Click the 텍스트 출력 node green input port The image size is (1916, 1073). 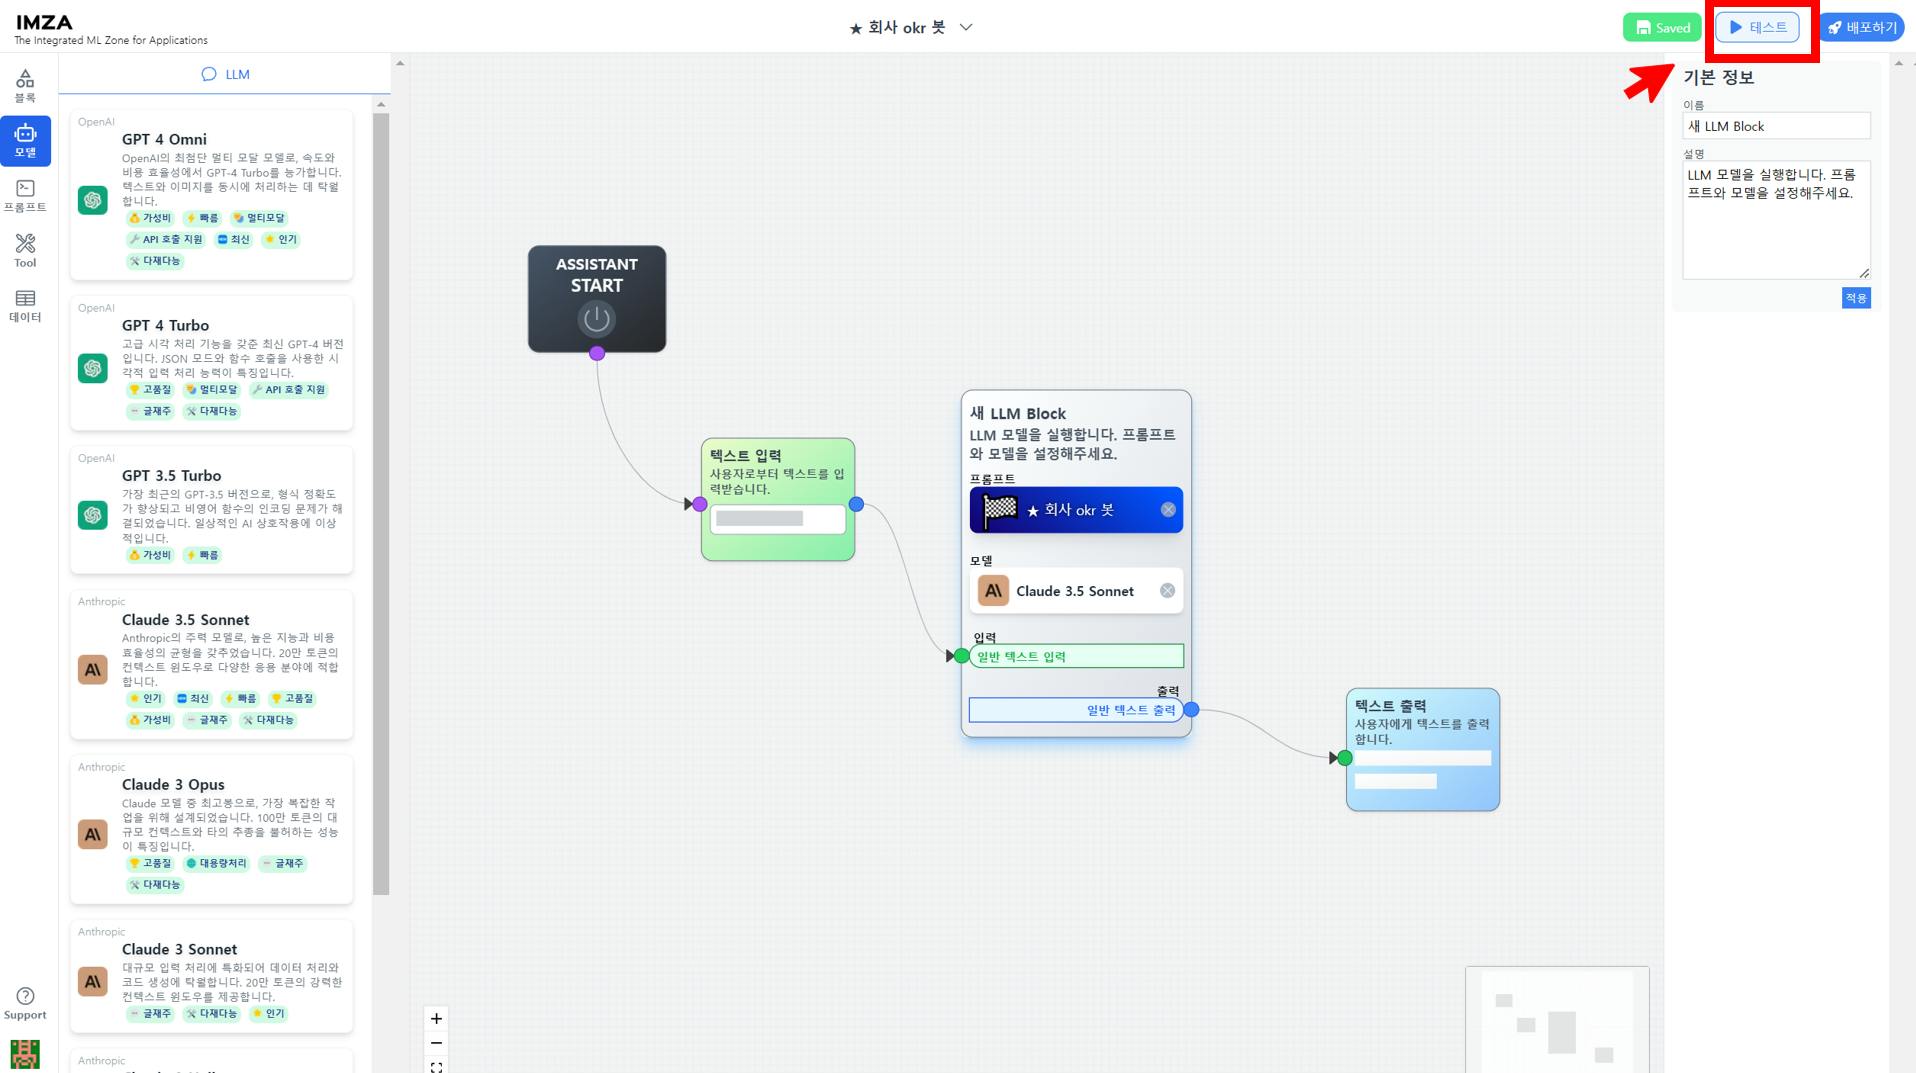click(1345, 758)
